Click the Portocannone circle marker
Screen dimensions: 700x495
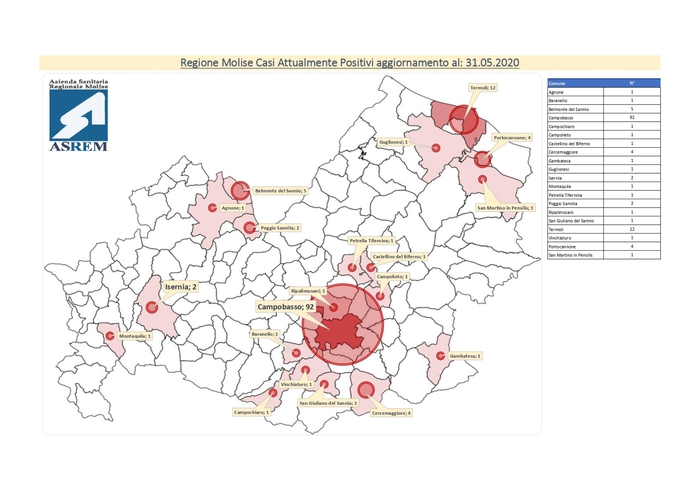click(x=483, y=158)
